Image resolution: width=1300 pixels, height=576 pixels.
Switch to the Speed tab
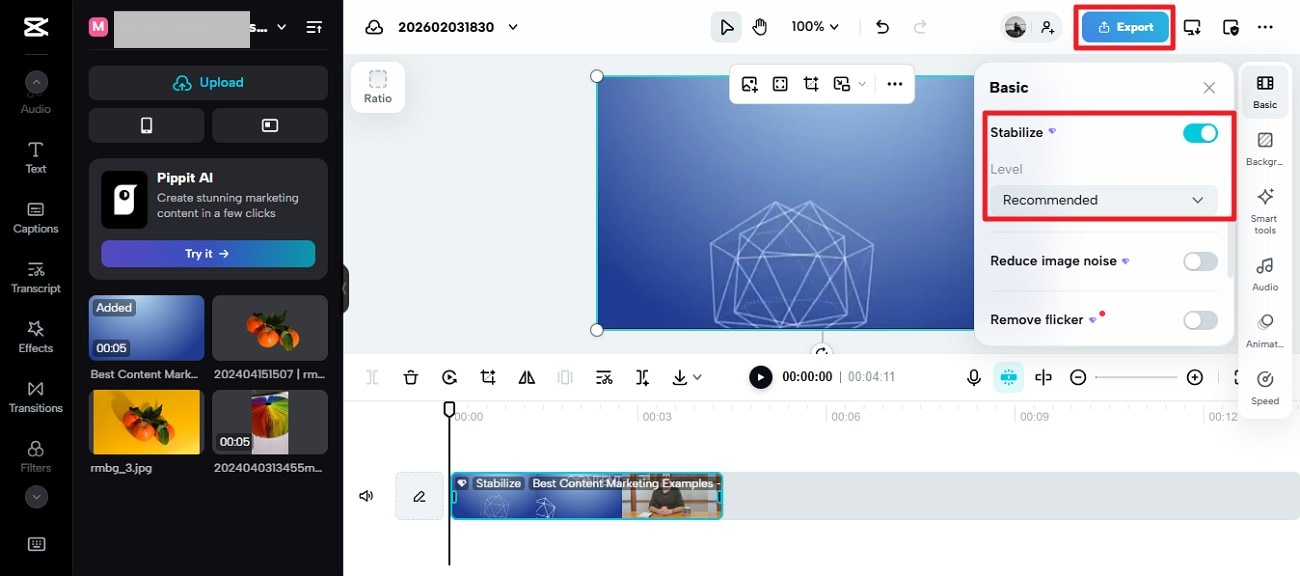click(x=1265, y=388)
